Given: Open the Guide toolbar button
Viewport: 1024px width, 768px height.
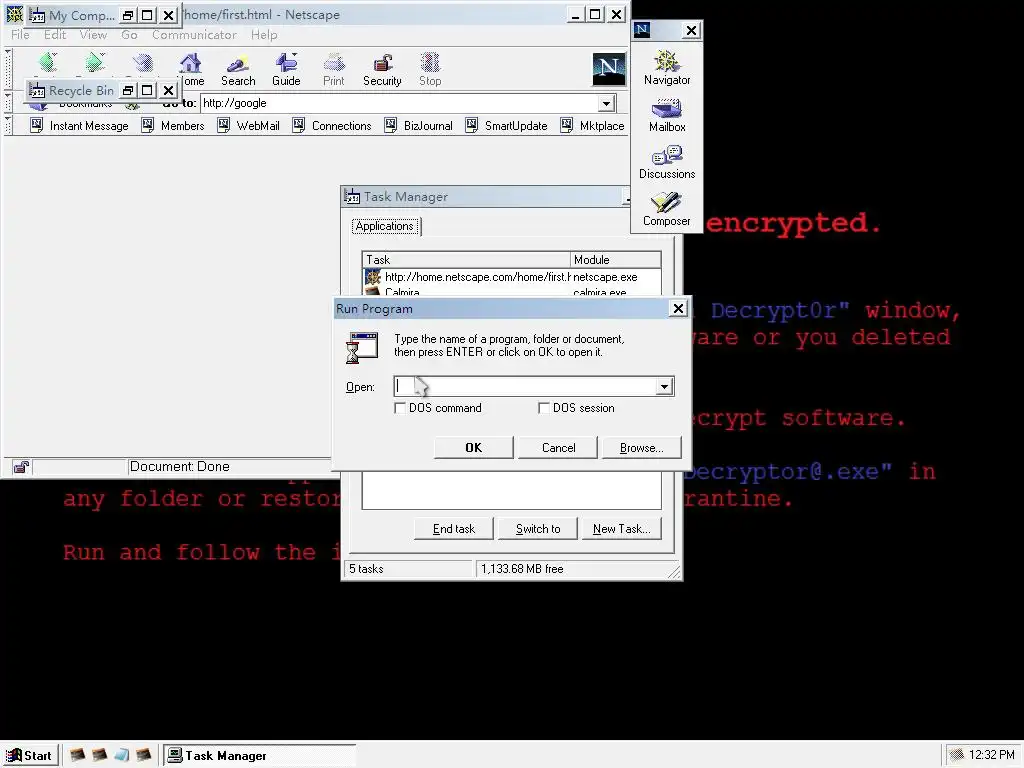Looking at the screenshot, I should 286,70.
